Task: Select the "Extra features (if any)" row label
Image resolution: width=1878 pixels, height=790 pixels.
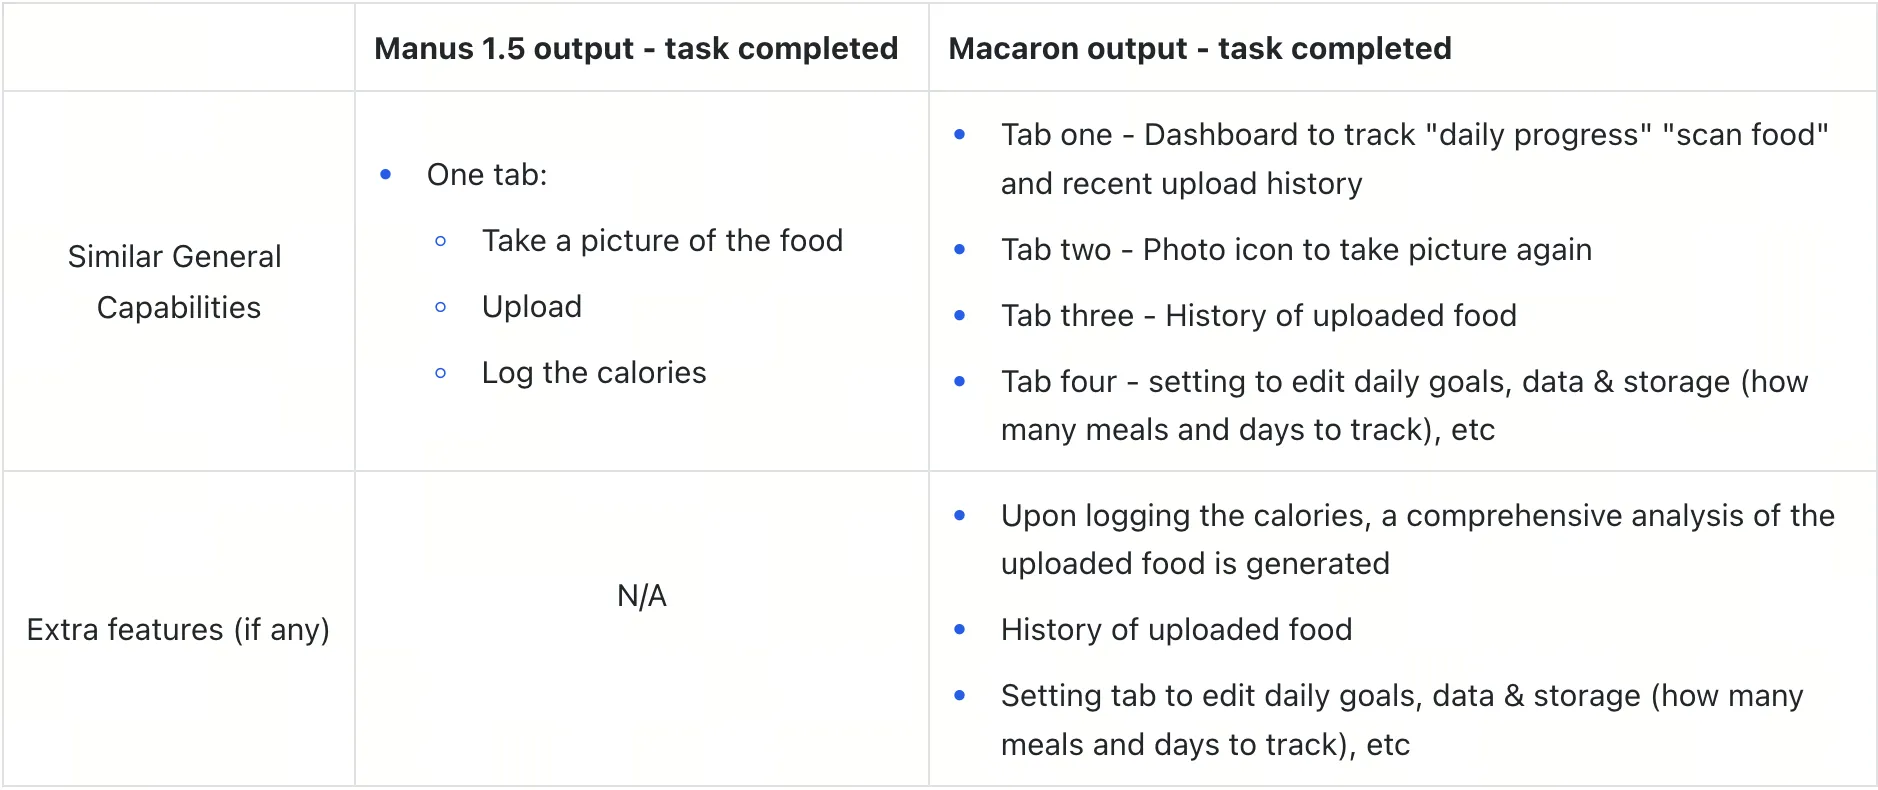Action: tap(178, 629)
